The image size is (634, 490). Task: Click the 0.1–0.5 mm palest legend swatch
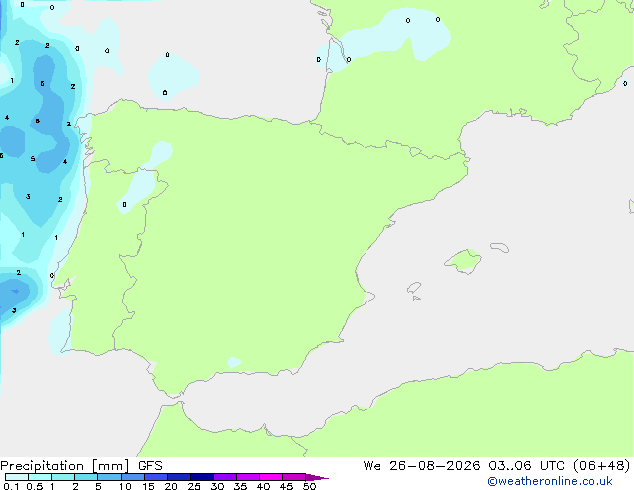(x=17, y=477)
